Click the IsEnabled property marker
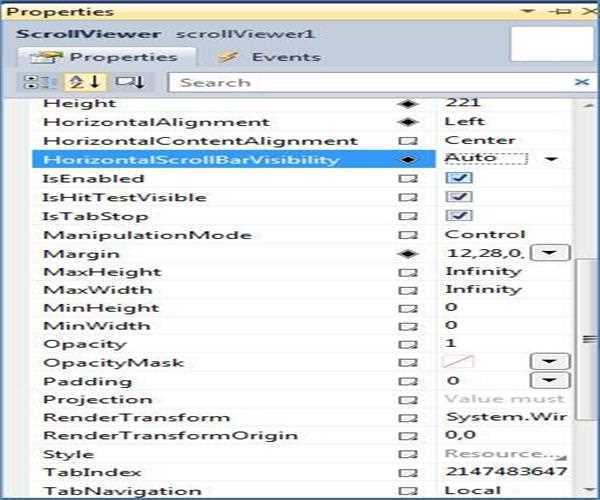This screenshot has width=600, height=500. 408,179
